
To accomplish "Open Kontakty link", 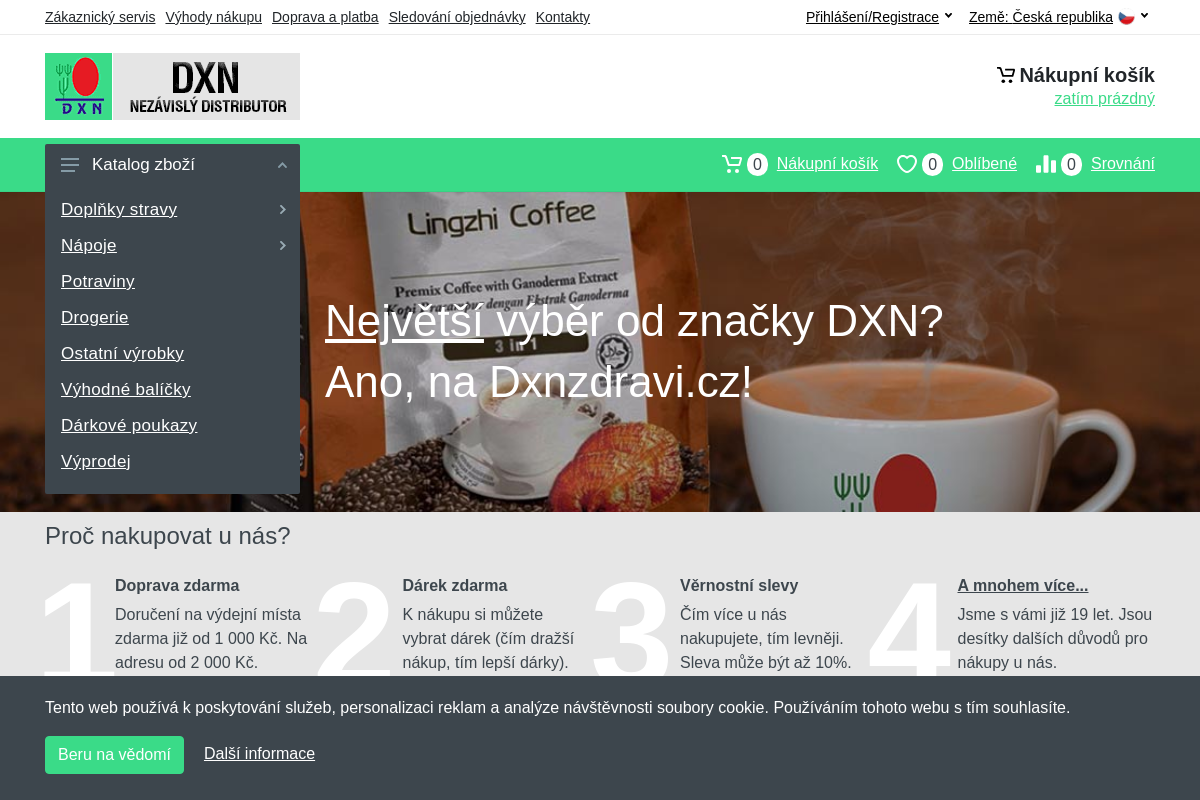I will coord(563,17).
